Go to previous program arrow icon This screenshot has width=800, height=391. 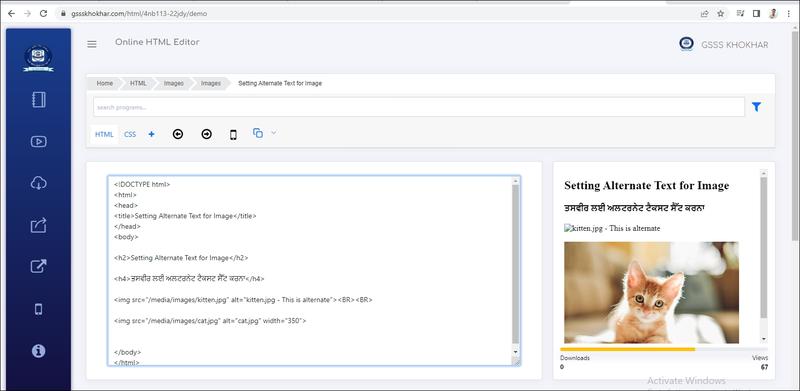point(178,134)
